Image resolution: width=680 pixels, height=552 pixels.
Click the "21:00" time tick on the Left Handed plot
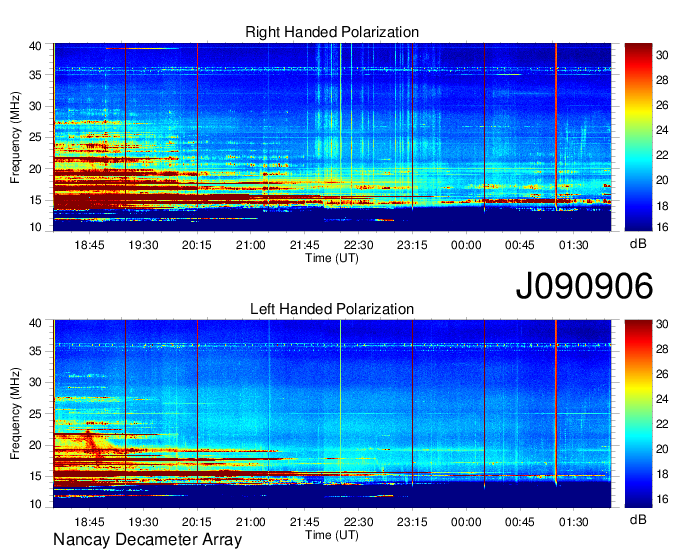[x=251, y=522]
